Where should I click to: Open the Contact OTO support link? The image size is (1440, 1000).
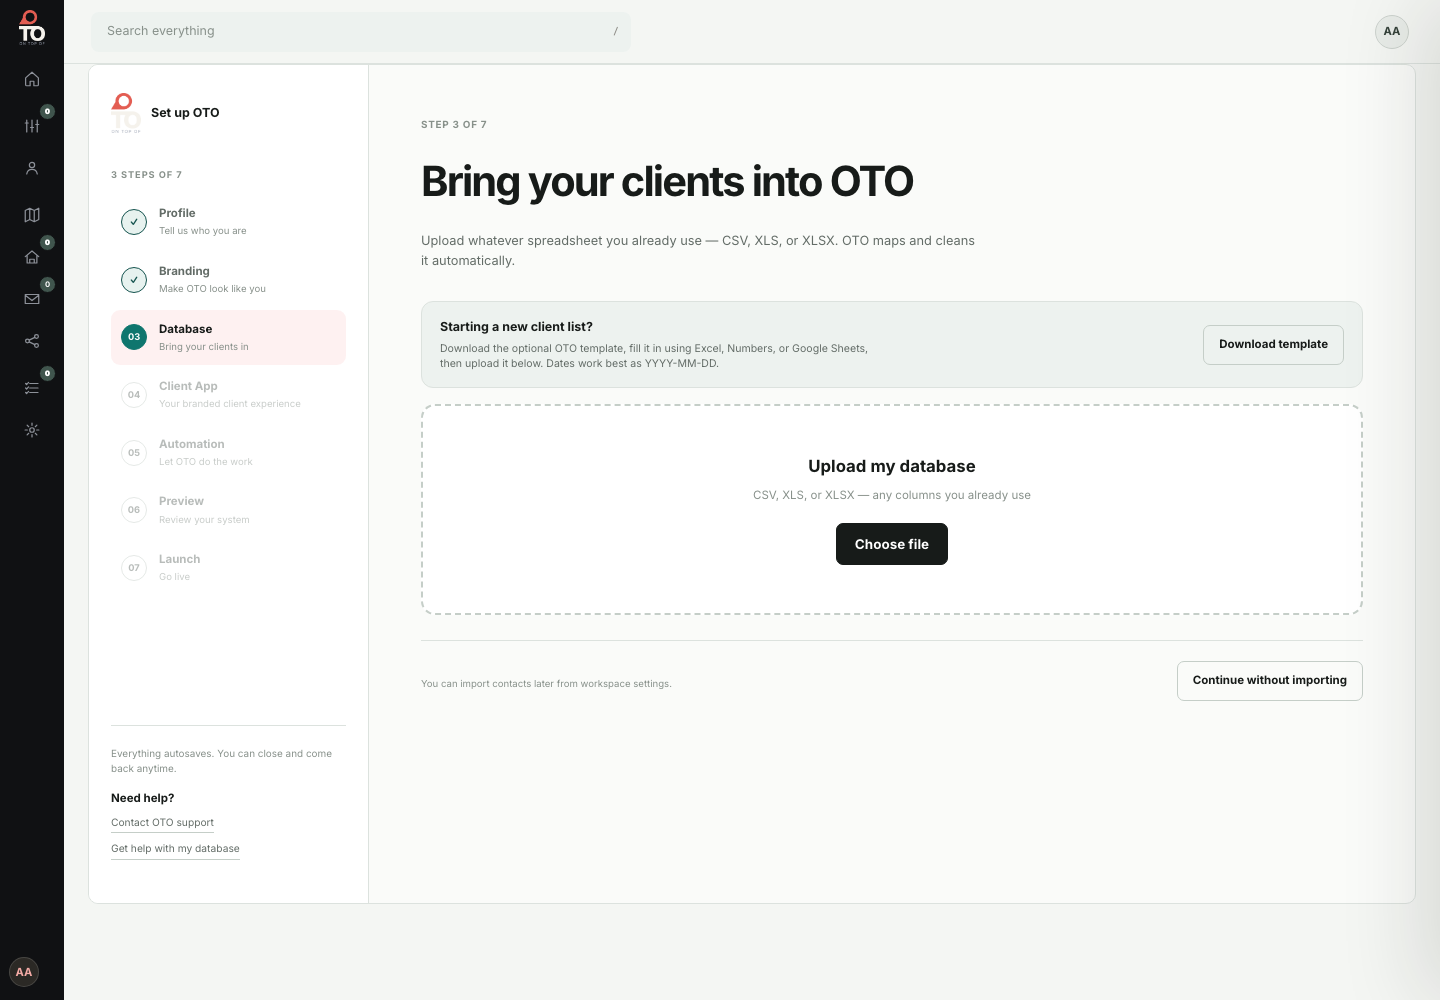[162, 823]
